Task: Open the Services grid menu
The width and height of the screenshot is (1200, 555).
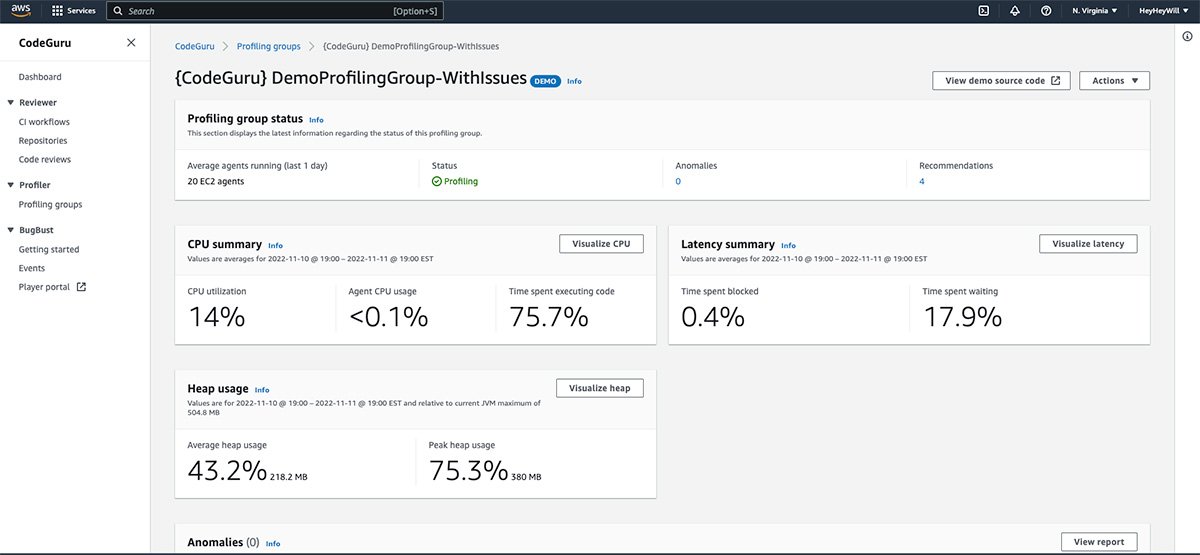Action: coord(58,11)
